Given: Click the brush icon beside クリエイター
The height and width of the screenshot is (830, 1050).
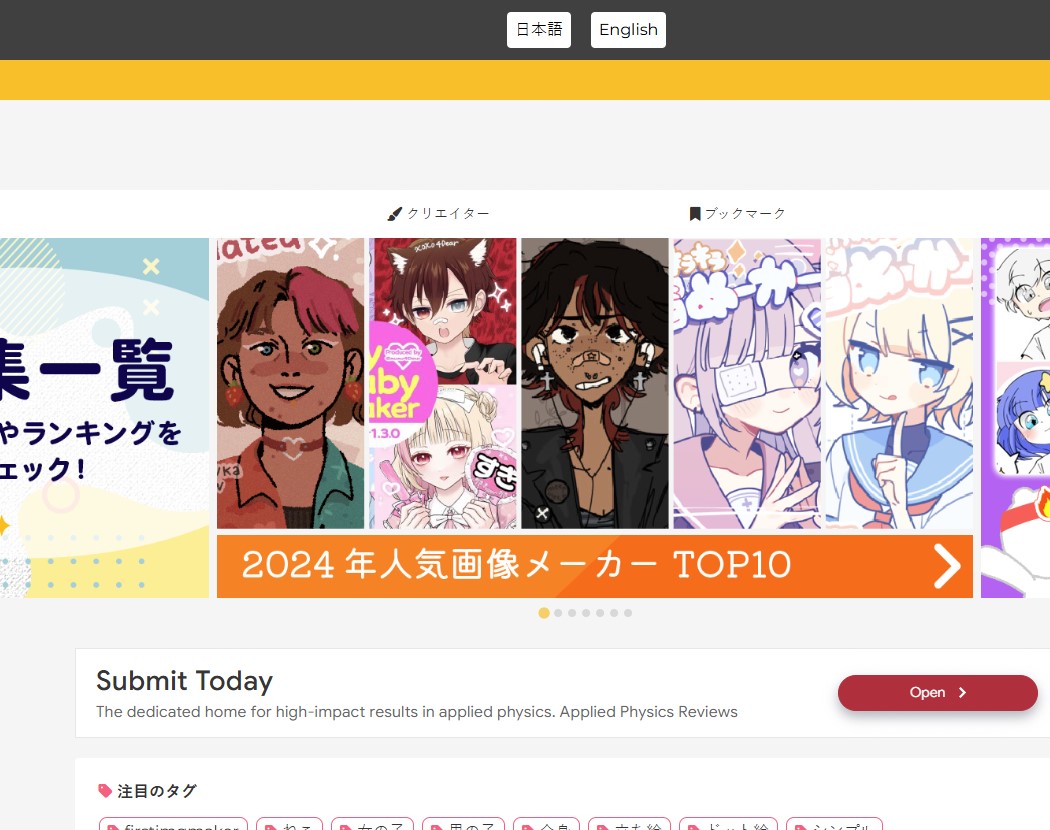Looking at the screenshot, I should (x=394, y=214).
